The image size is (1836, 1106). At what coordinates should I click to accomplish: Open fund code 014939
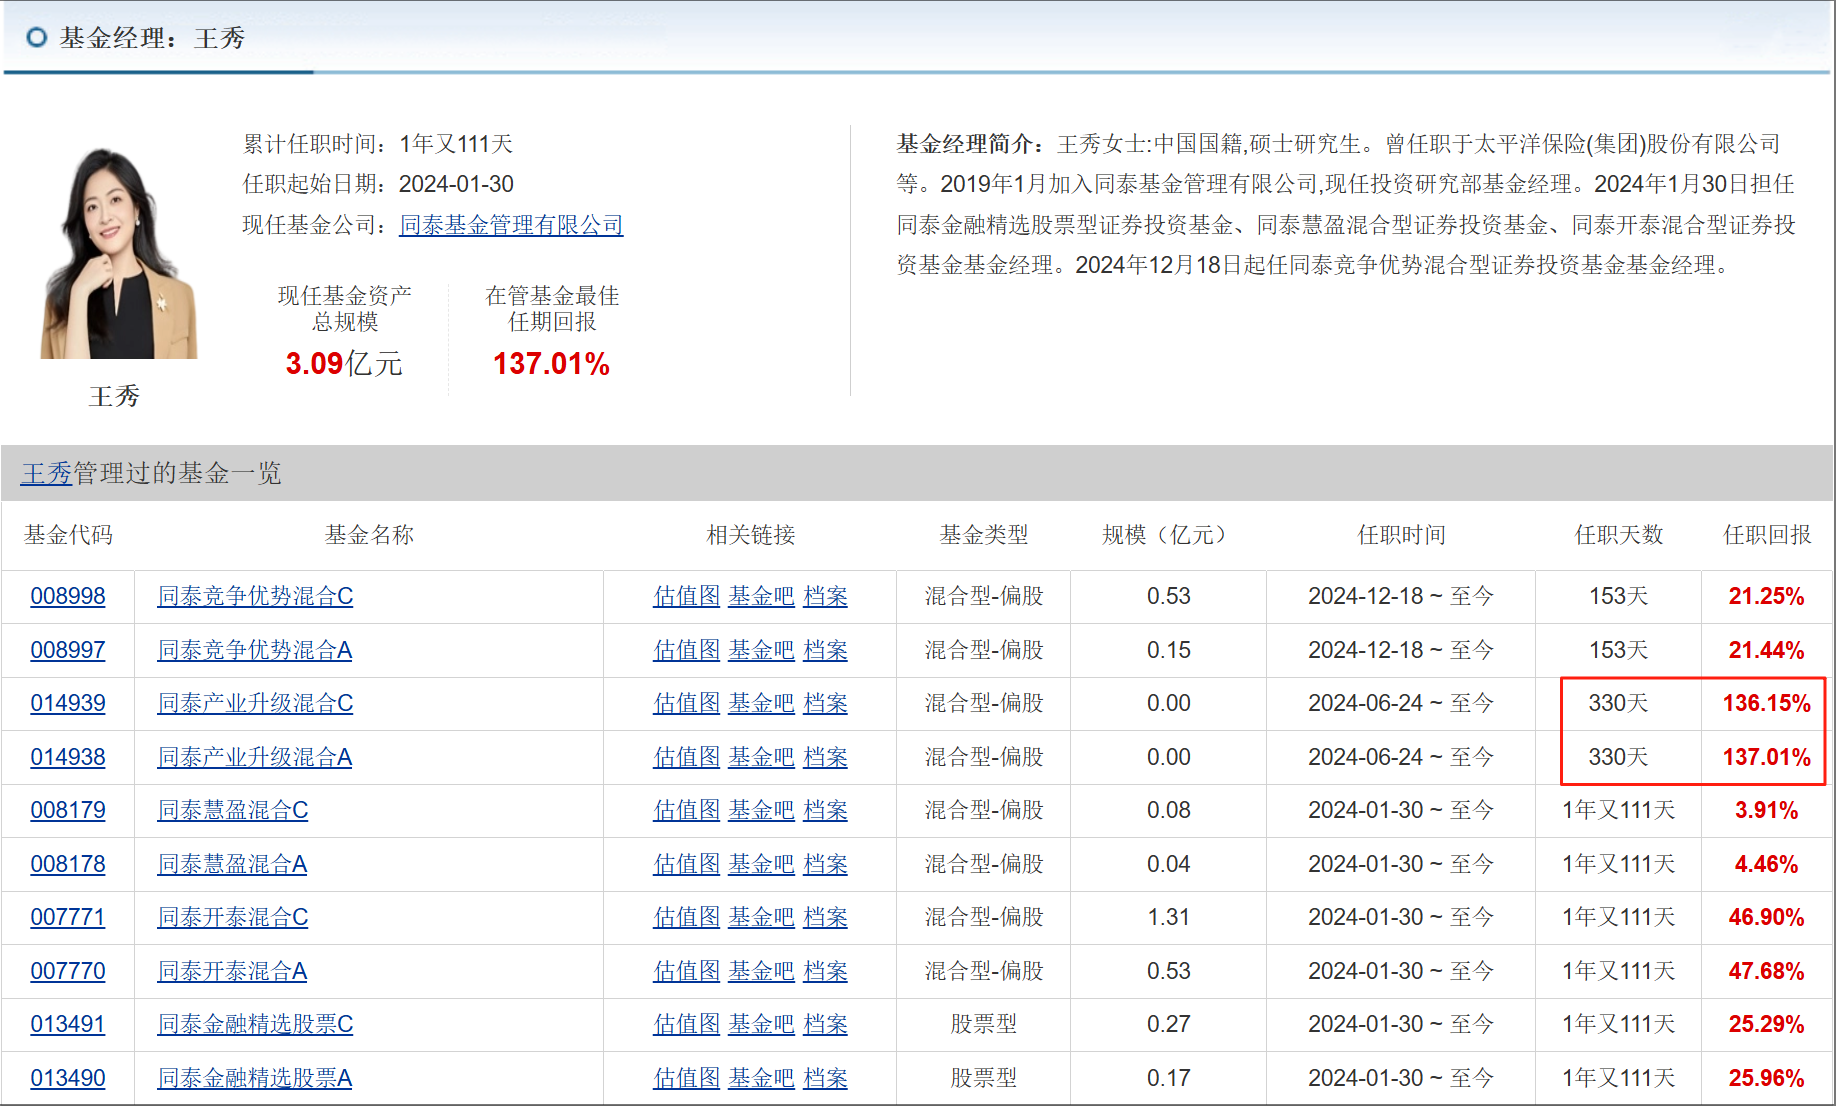68,703
